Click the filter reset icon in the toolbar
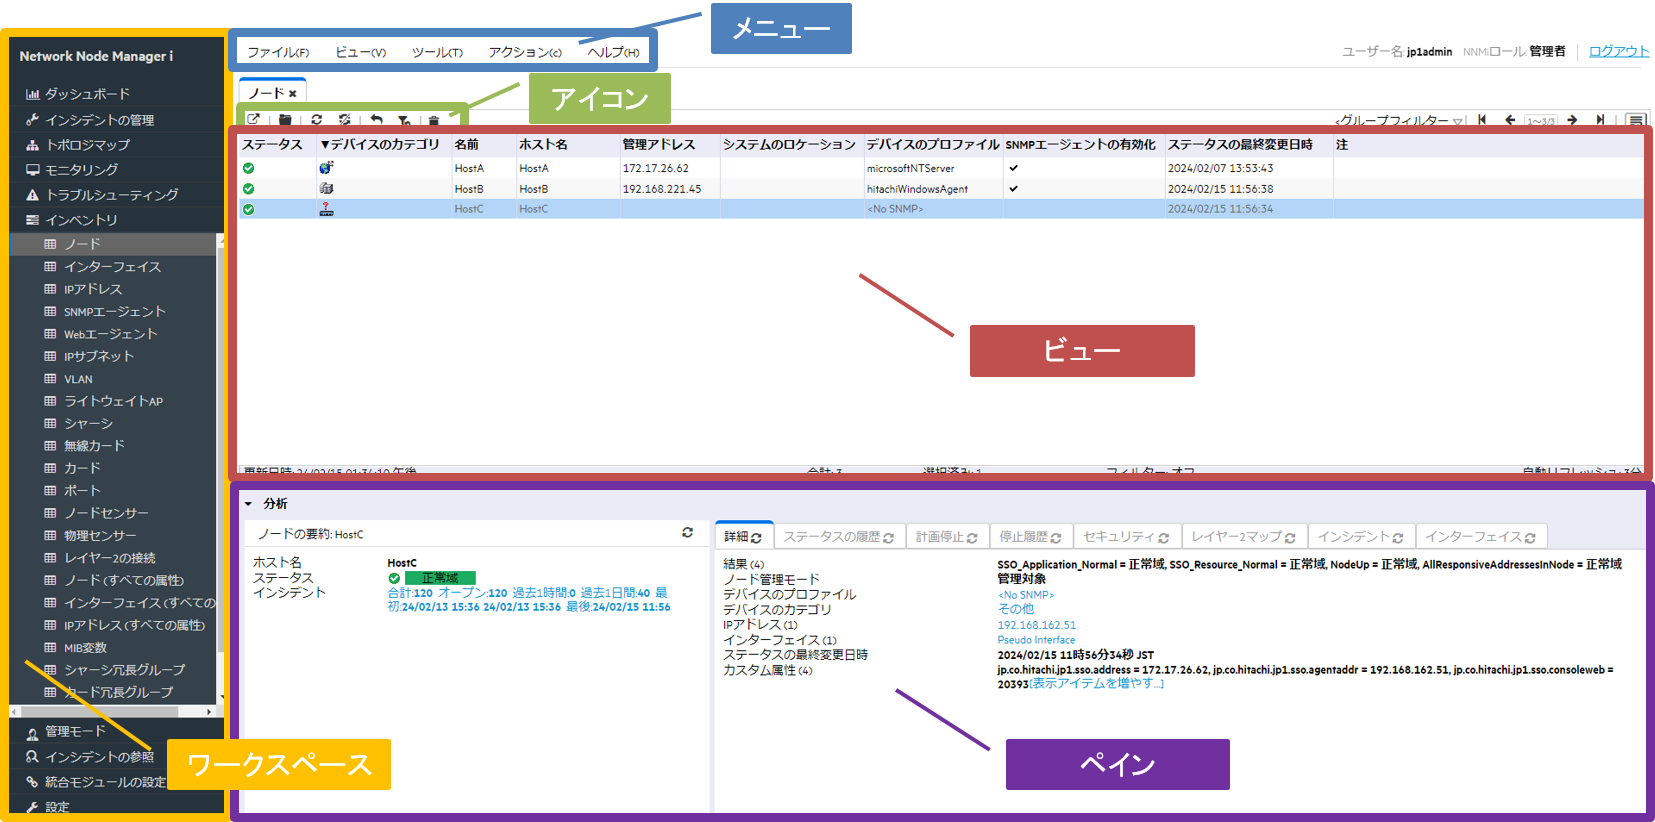1655x822 pixels. 404,120
